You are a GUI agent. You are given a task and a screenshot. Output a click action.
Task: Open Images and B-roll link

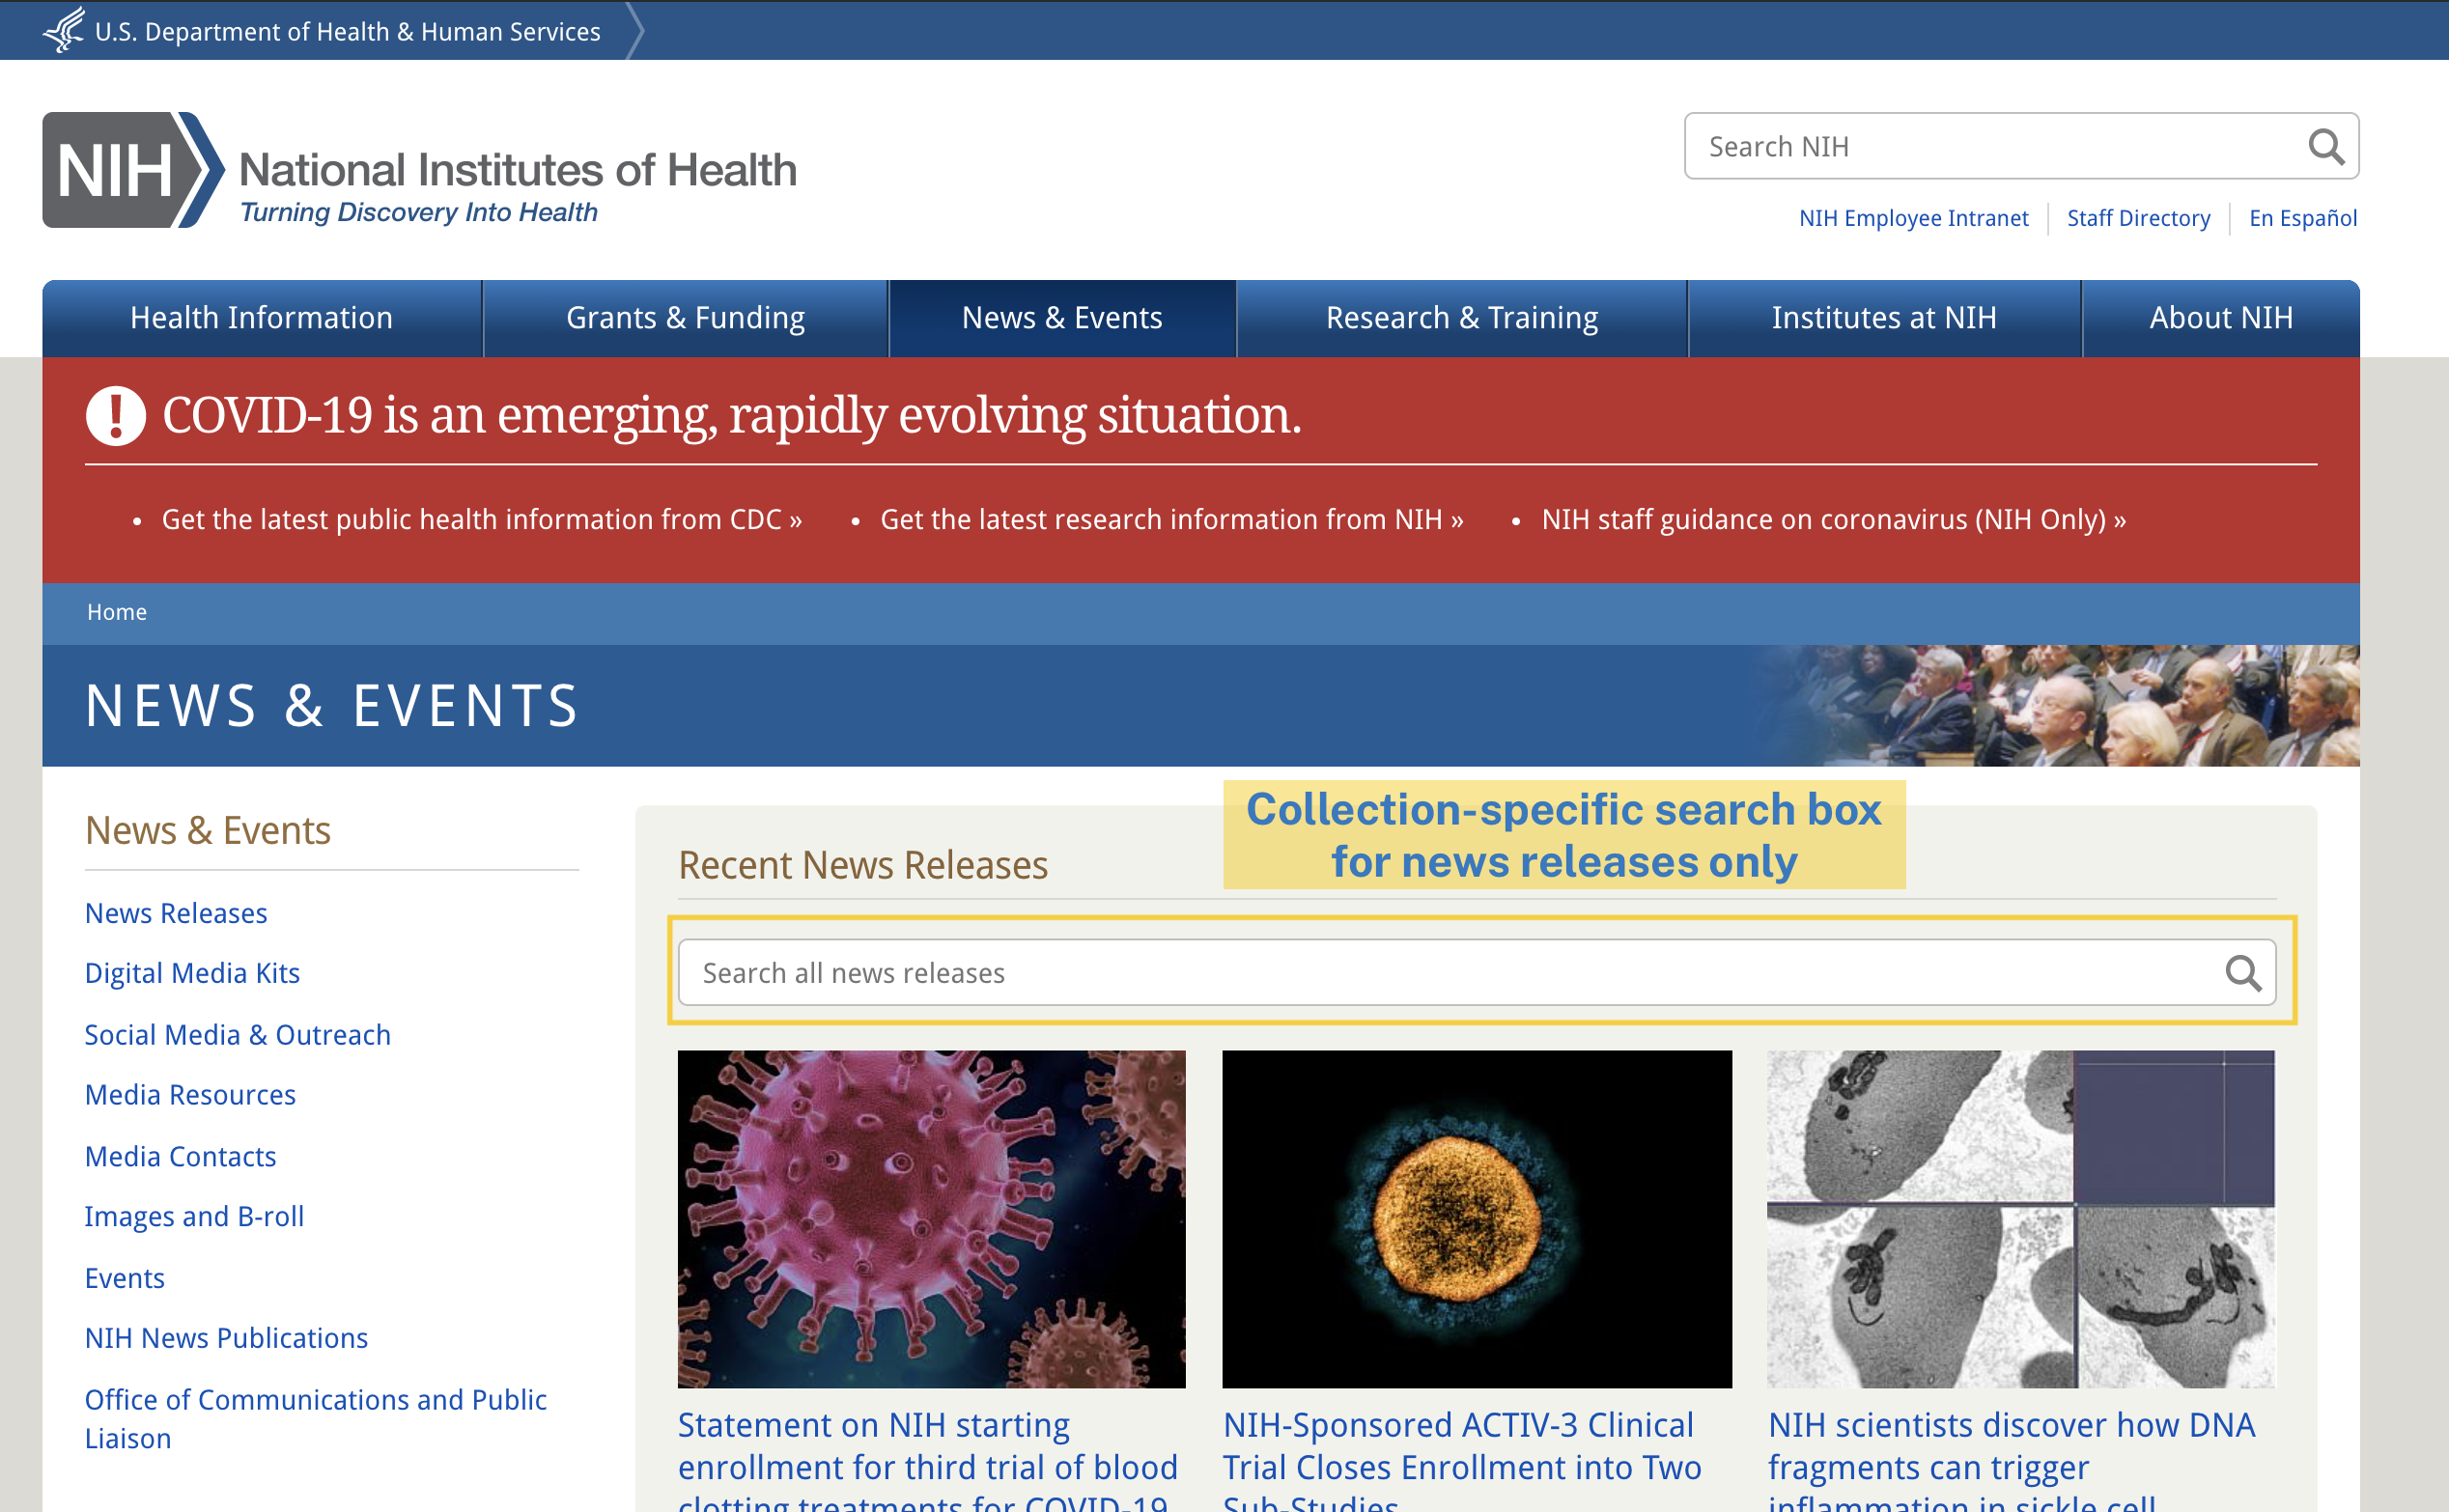point(194,1217)
